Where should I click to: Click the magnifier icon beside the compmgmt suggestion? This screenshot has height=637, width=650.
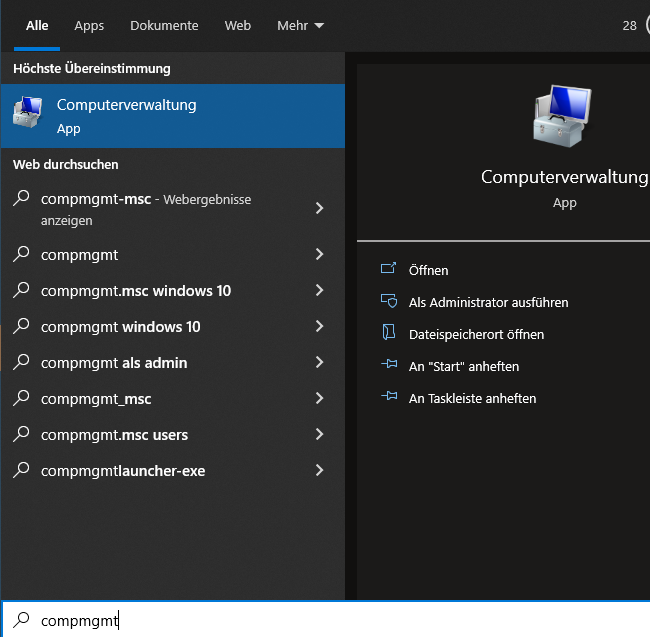21,254
